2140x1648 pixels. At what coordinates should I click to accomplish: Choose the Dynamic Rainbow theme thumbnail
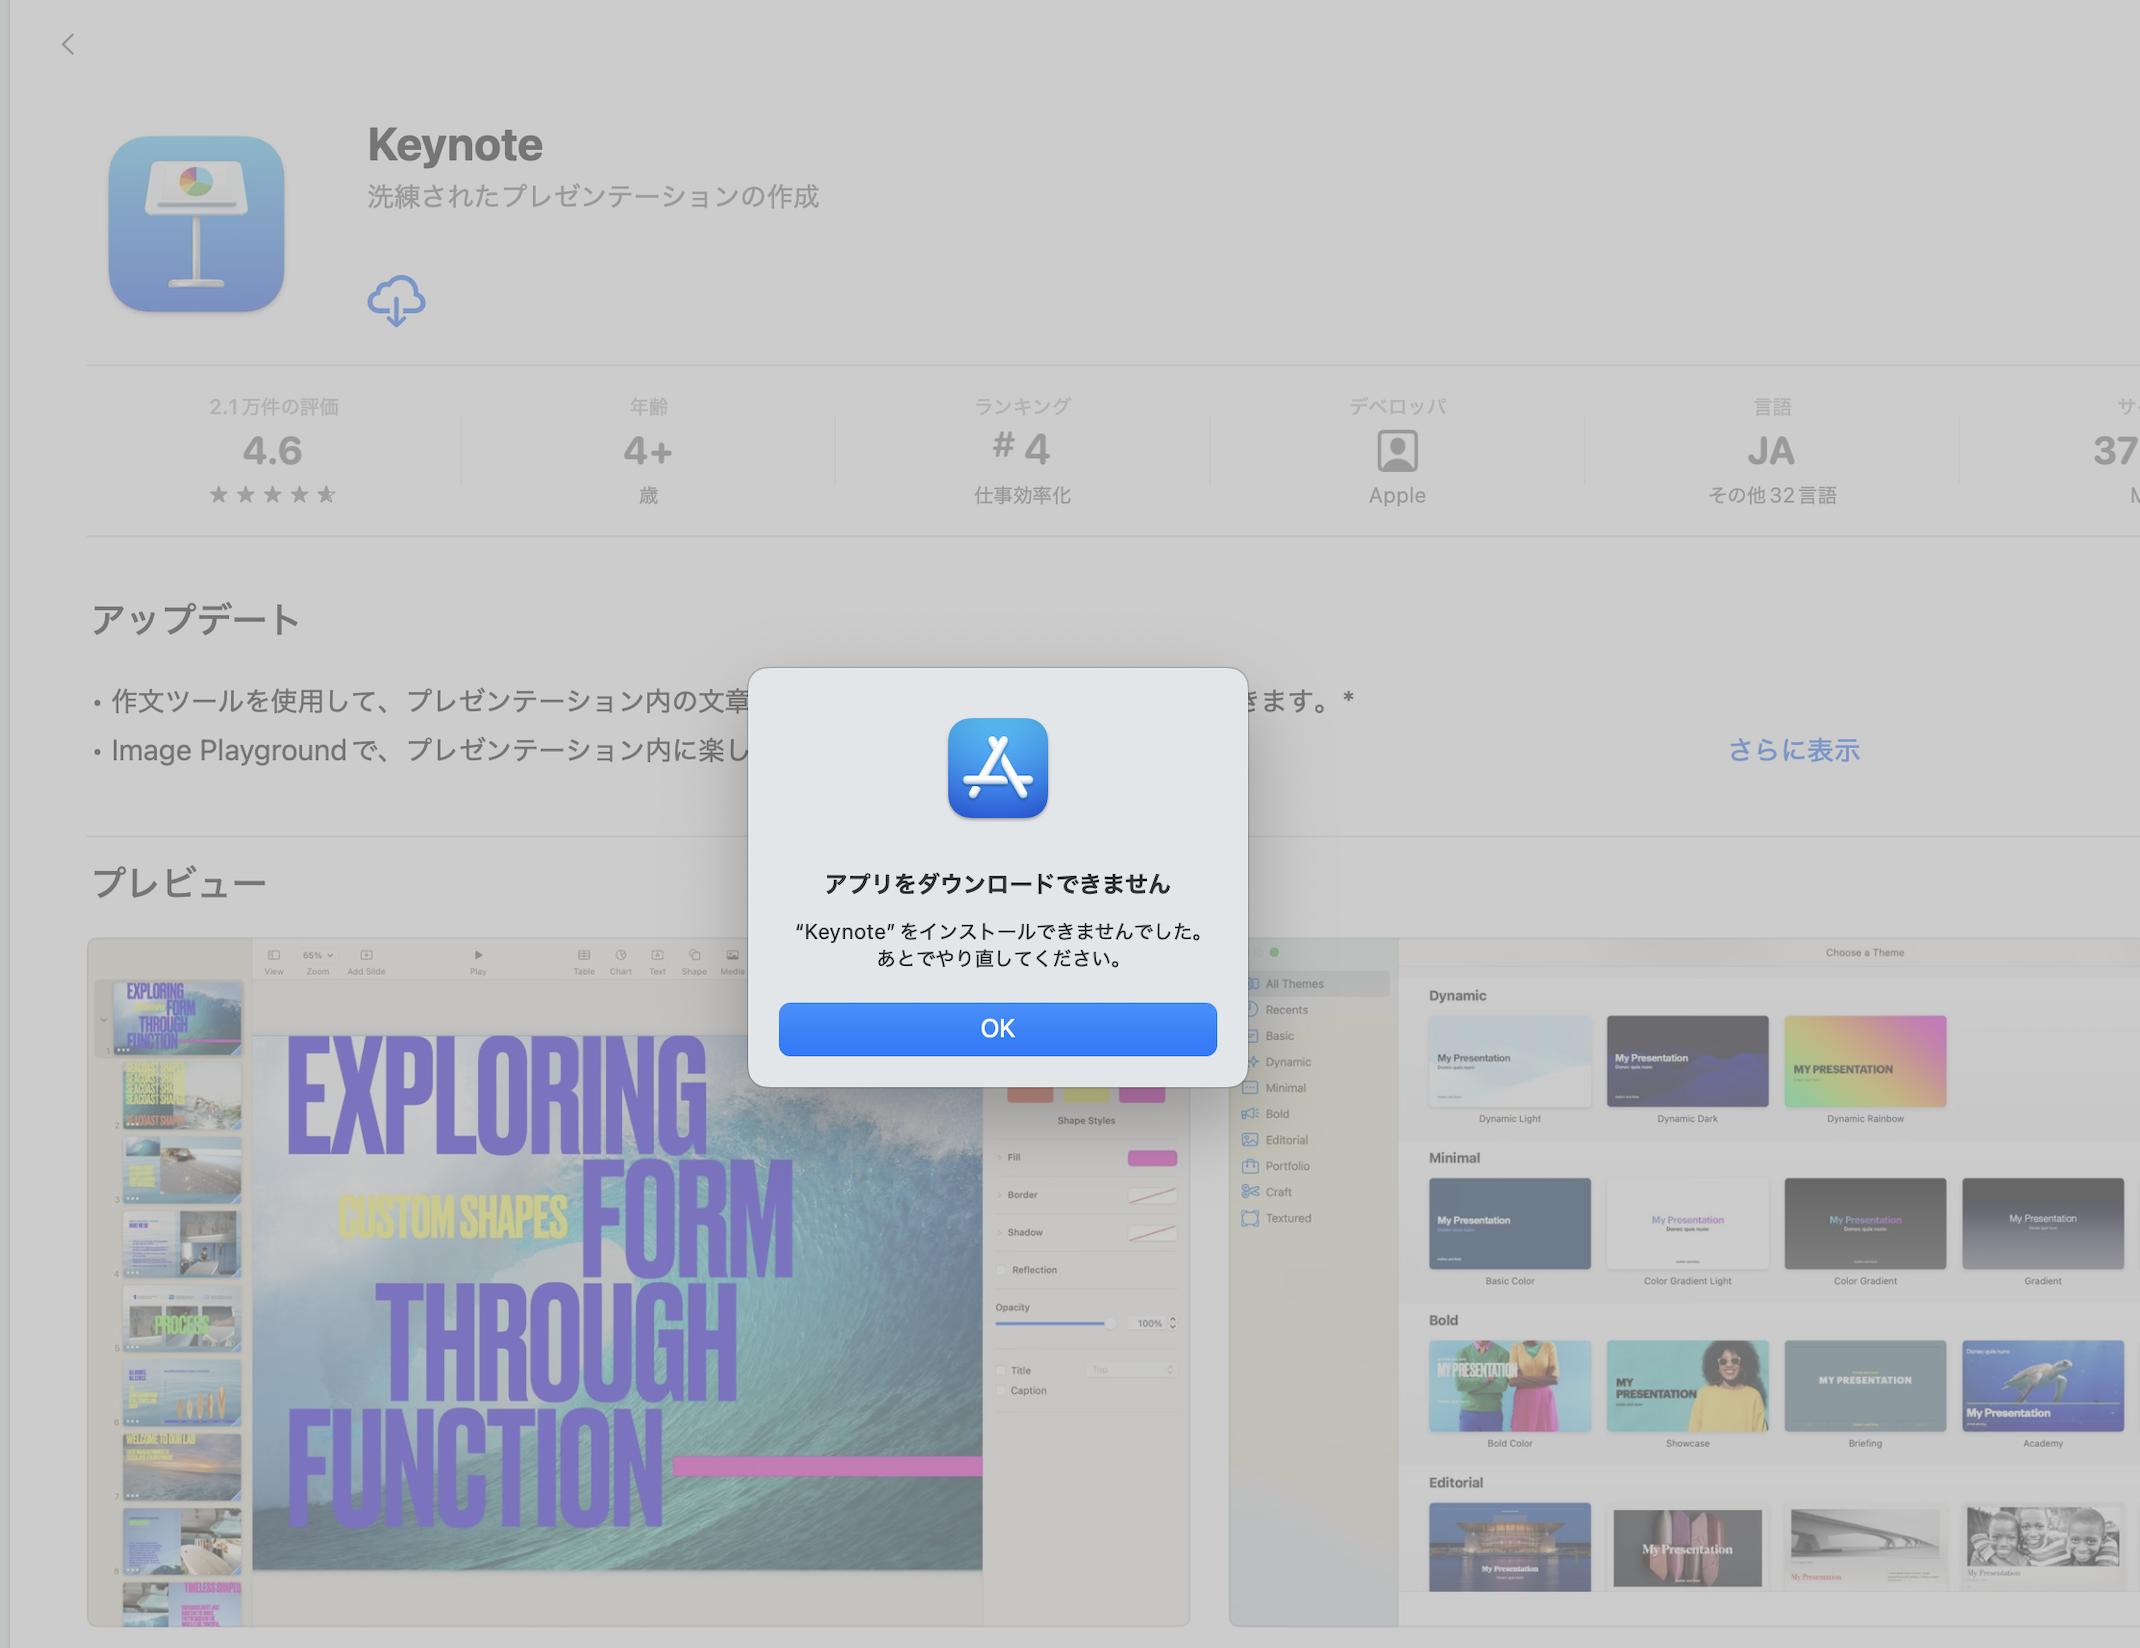point(1865,1061)
